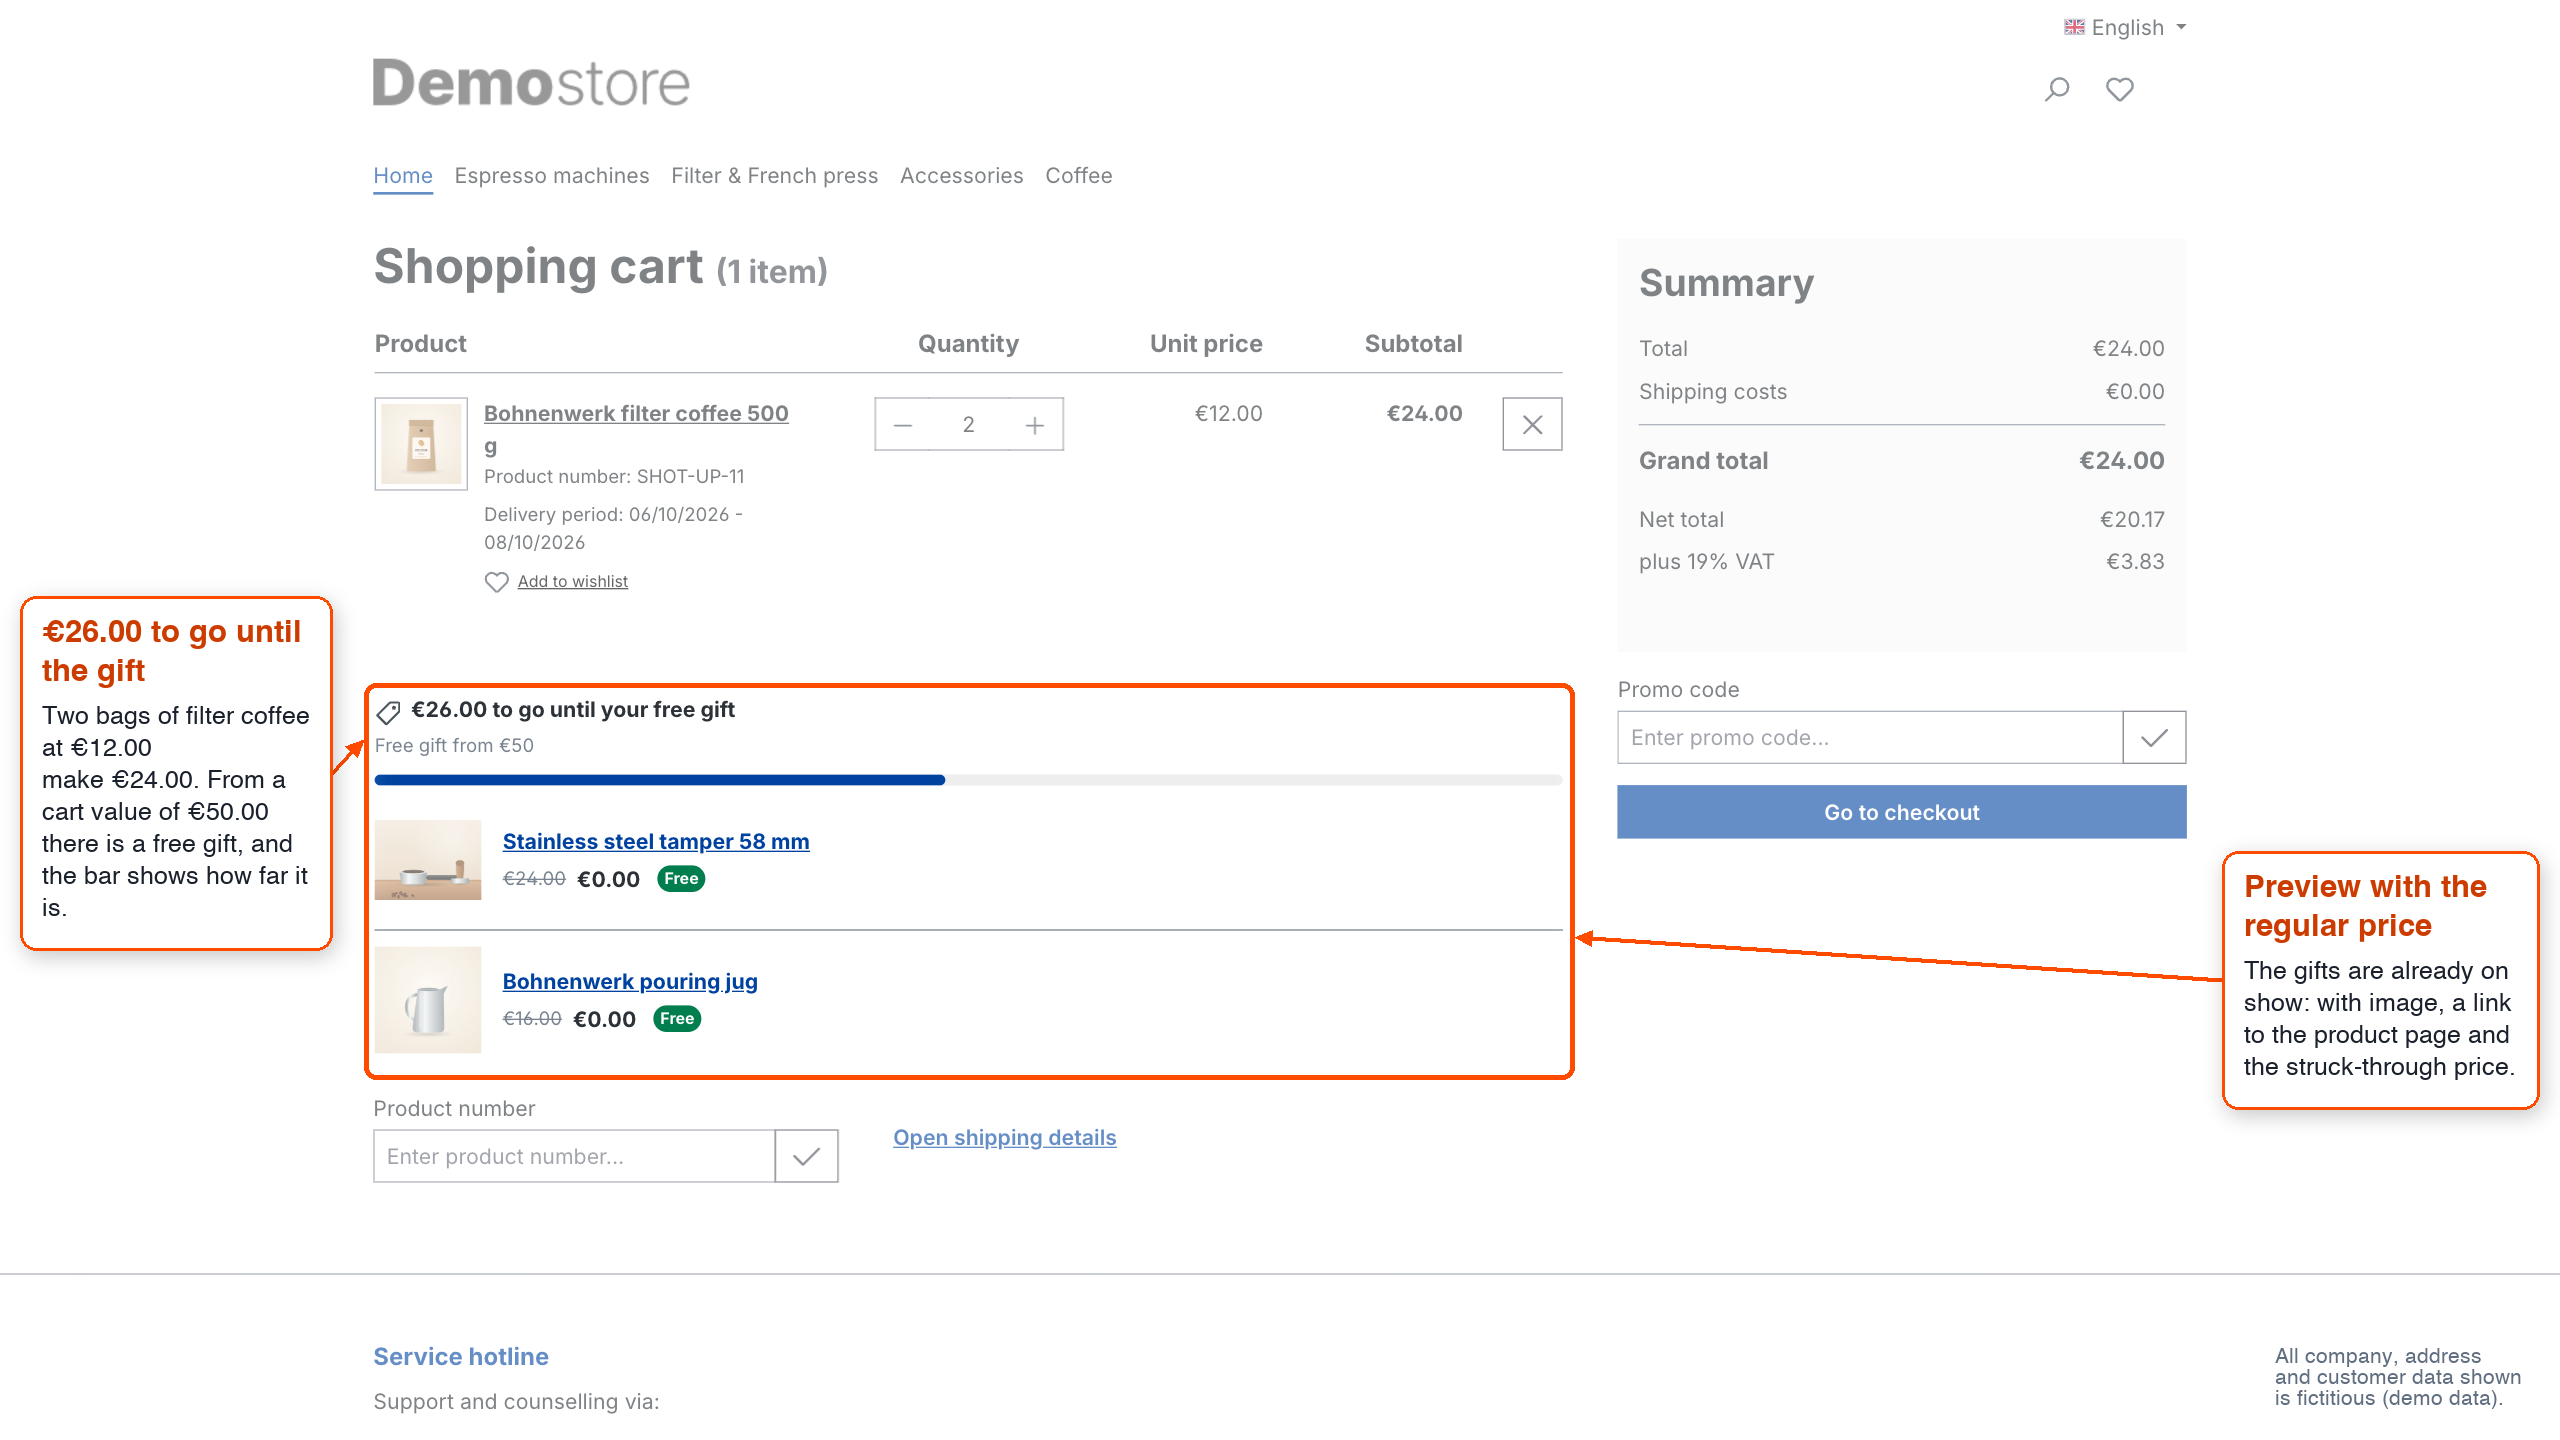Focus the Enter promo code field
The width and height of the screenshot is (2560, 1440).
(1869, 737)
